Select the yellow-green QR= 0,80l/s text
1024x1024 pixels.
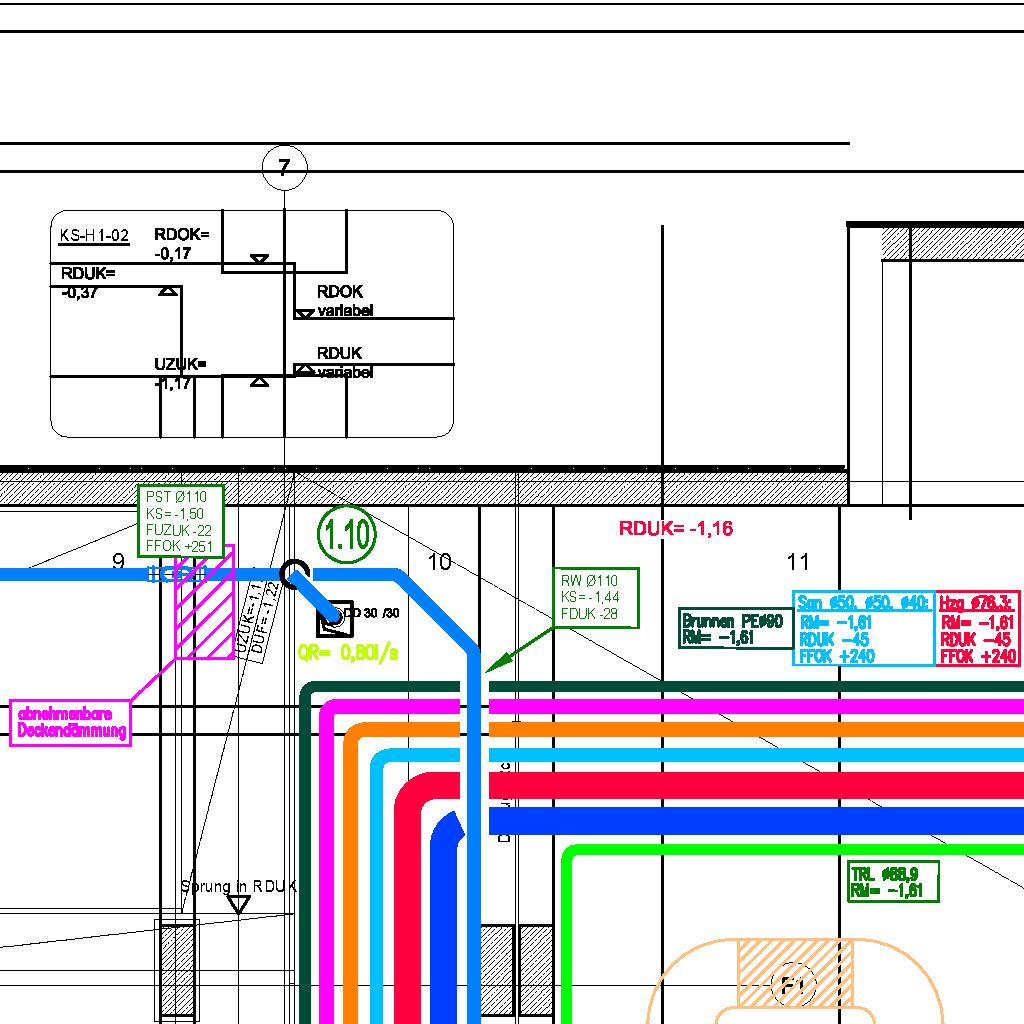point(348,653)
